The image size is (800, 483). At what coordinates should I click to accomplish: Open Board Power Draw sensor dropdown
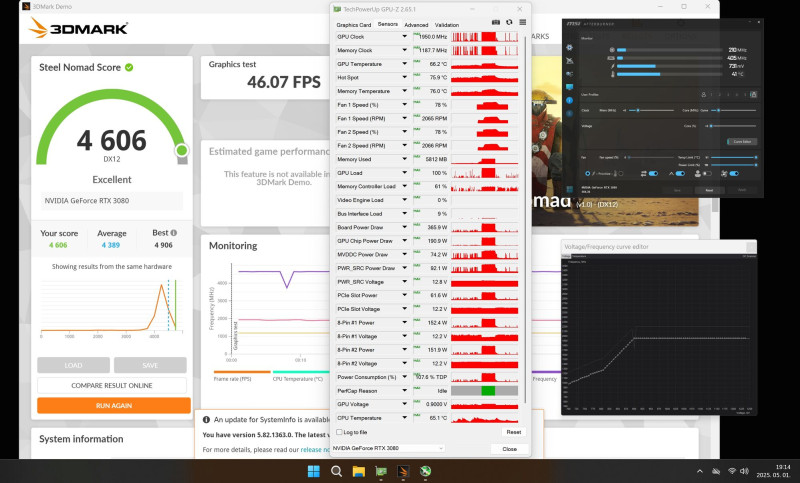[x=405, y=227]
